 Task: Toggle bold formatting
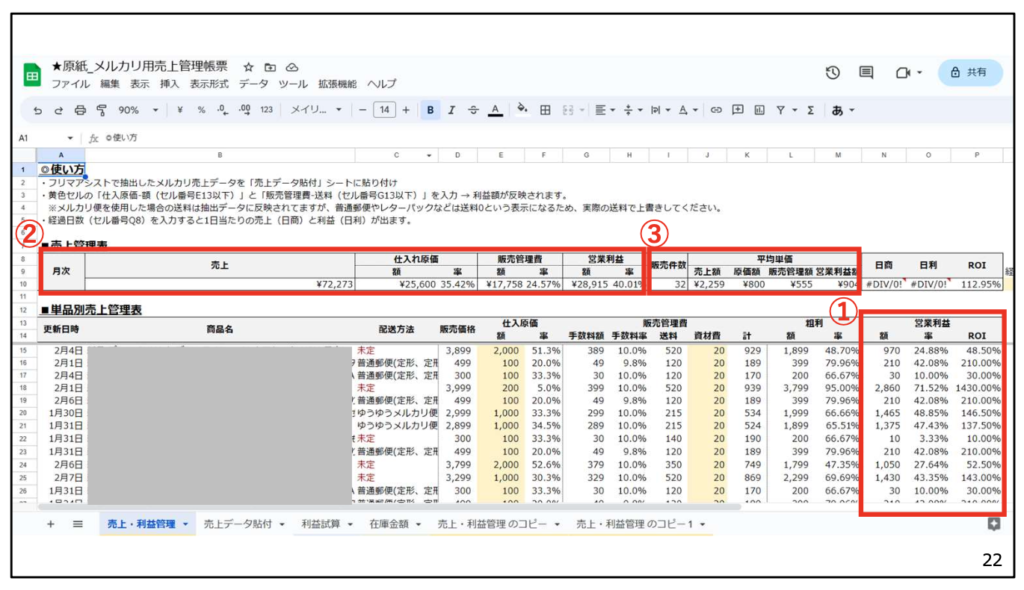pos(430,110)
